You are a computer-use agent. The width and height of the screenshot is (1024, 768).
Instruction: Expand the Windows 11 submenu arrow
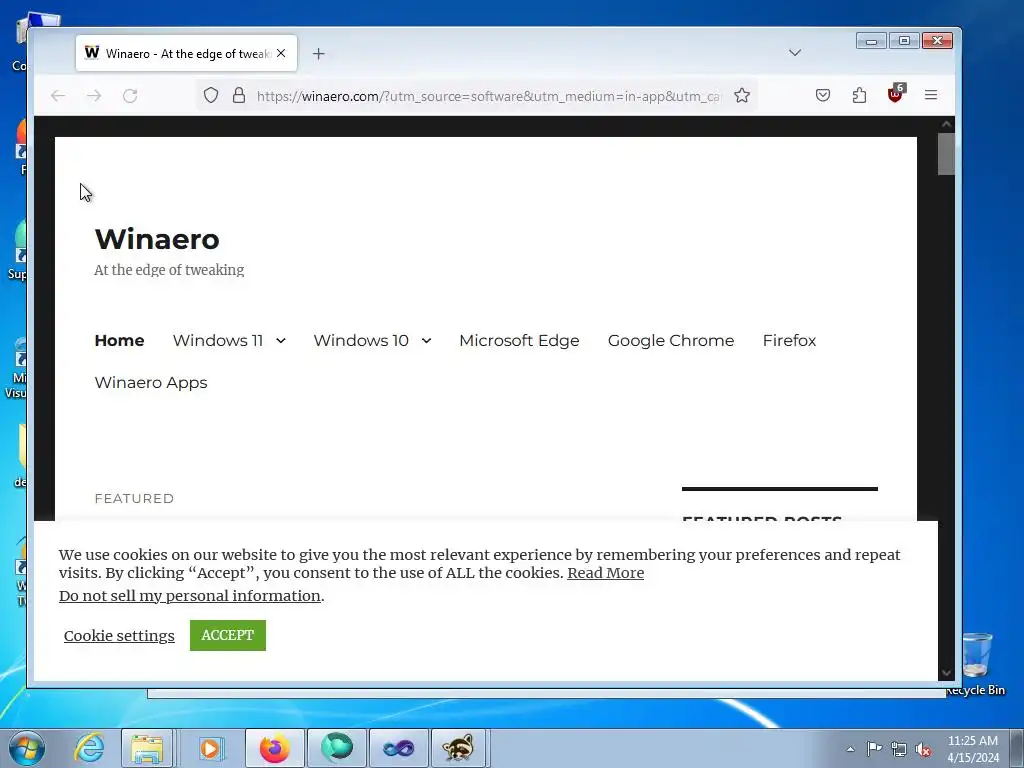(x=281, y=341)
